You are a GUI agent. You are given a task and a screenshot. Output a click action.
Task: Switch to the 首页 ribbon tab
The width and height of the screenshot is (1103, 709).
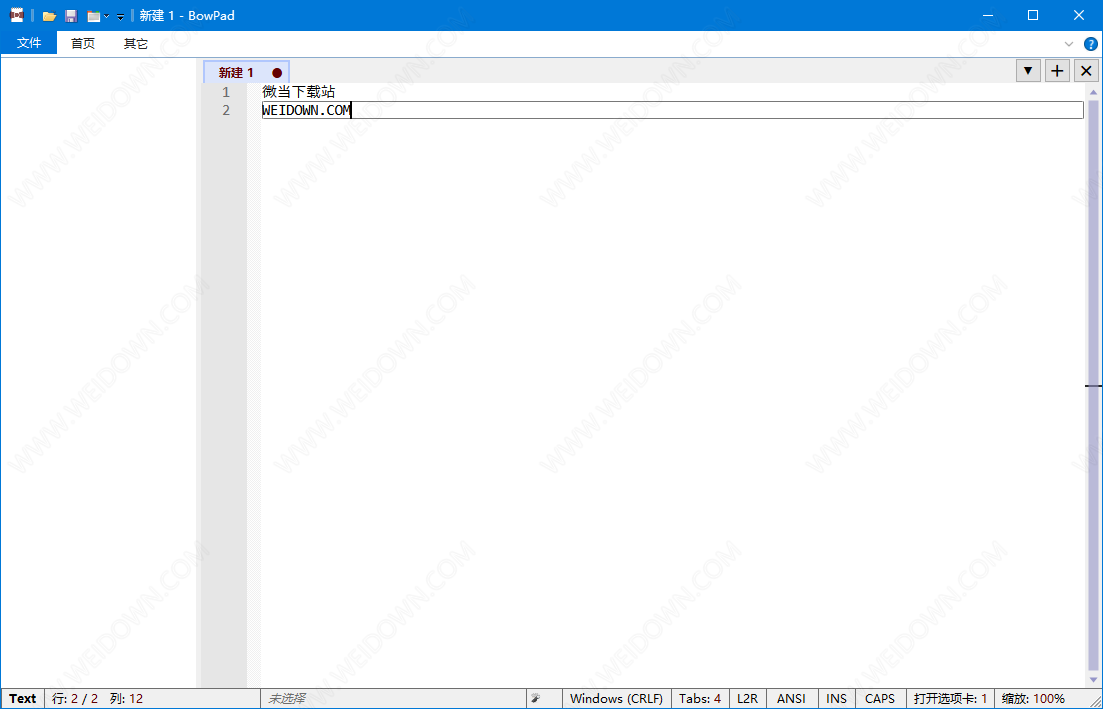click(83, 43)
